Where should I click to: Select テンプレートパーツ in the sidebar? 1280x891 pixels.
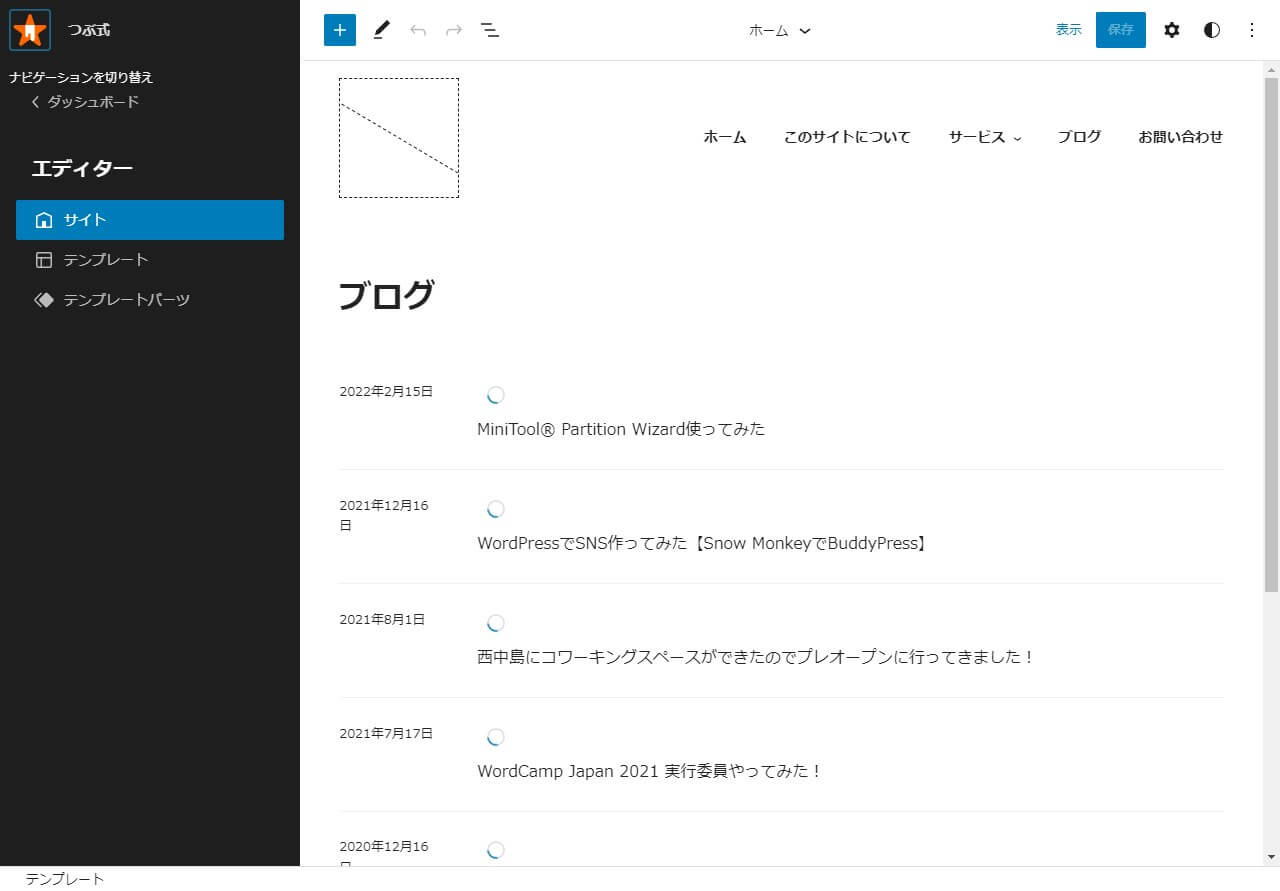click(125, 299)
